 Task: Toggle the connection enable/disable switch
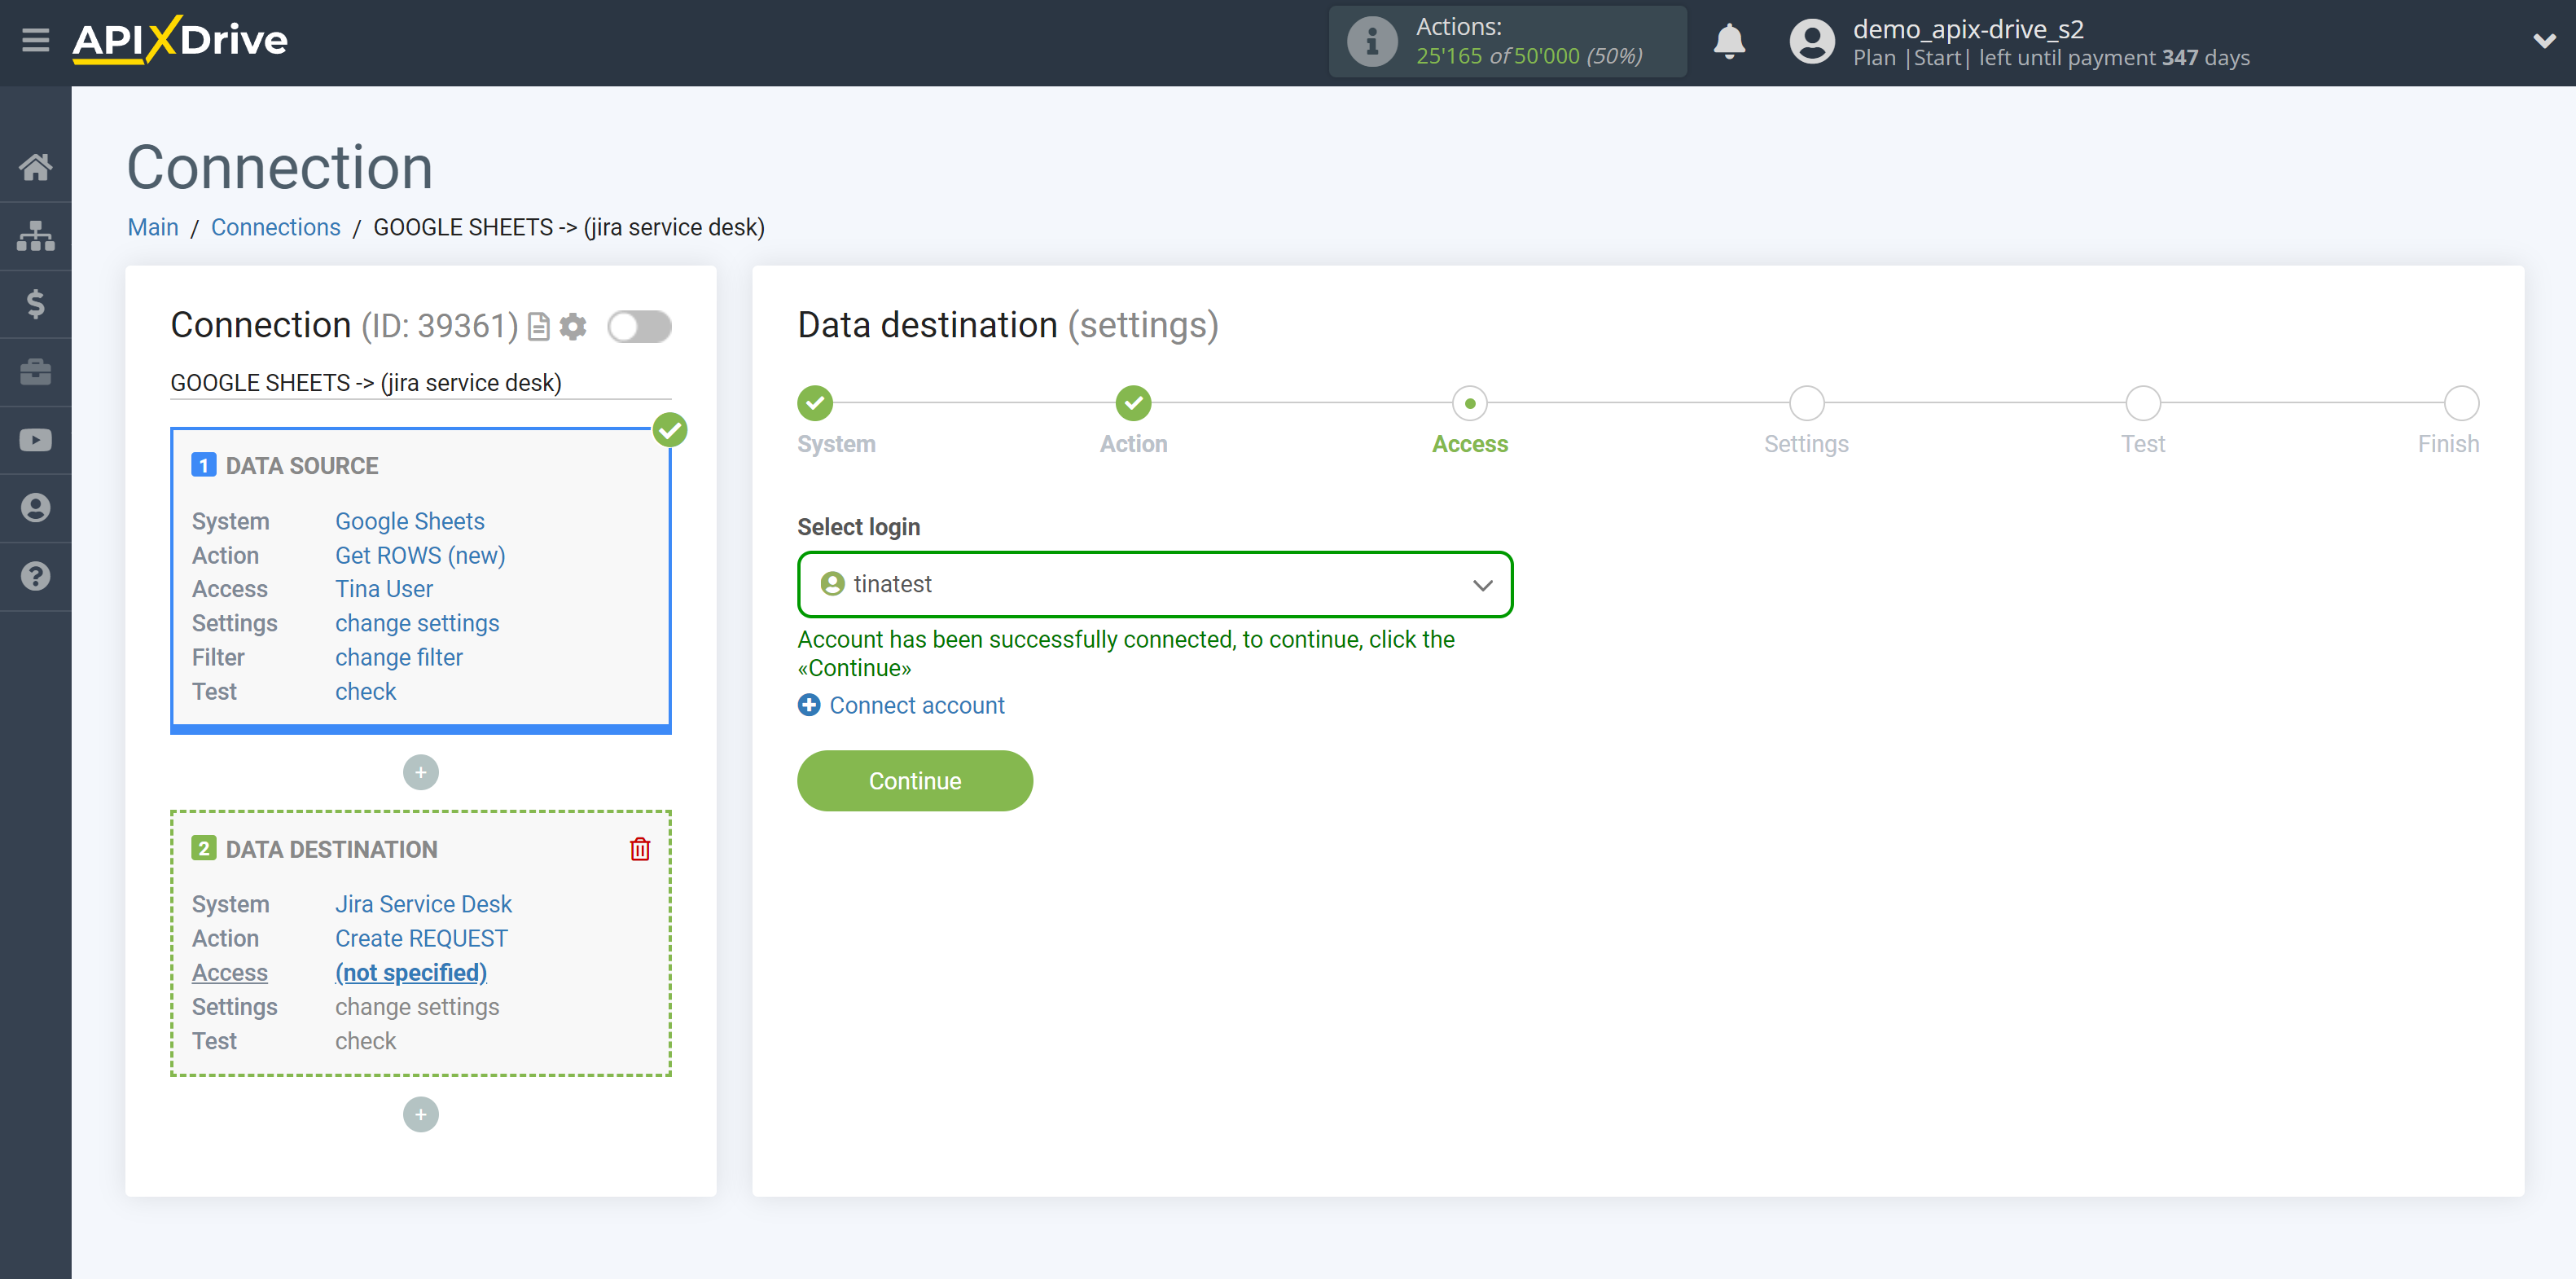[x=641, y=327]
